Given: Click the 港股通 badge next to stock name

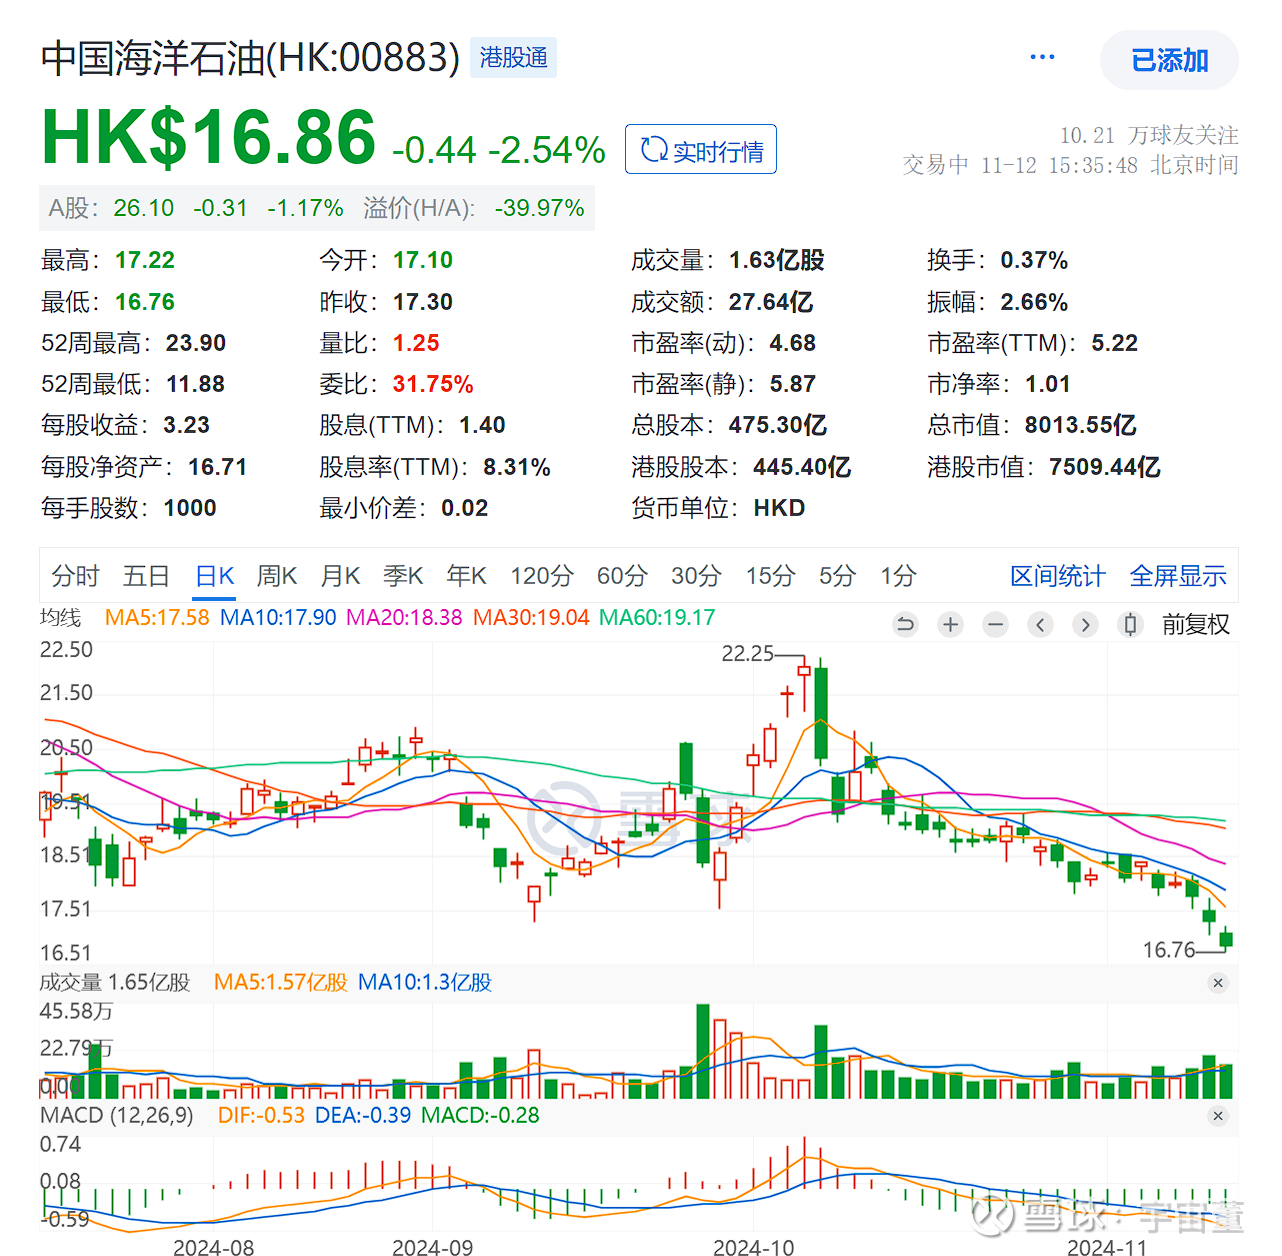Looking at the screenshot, I should [x=513, y=57].
